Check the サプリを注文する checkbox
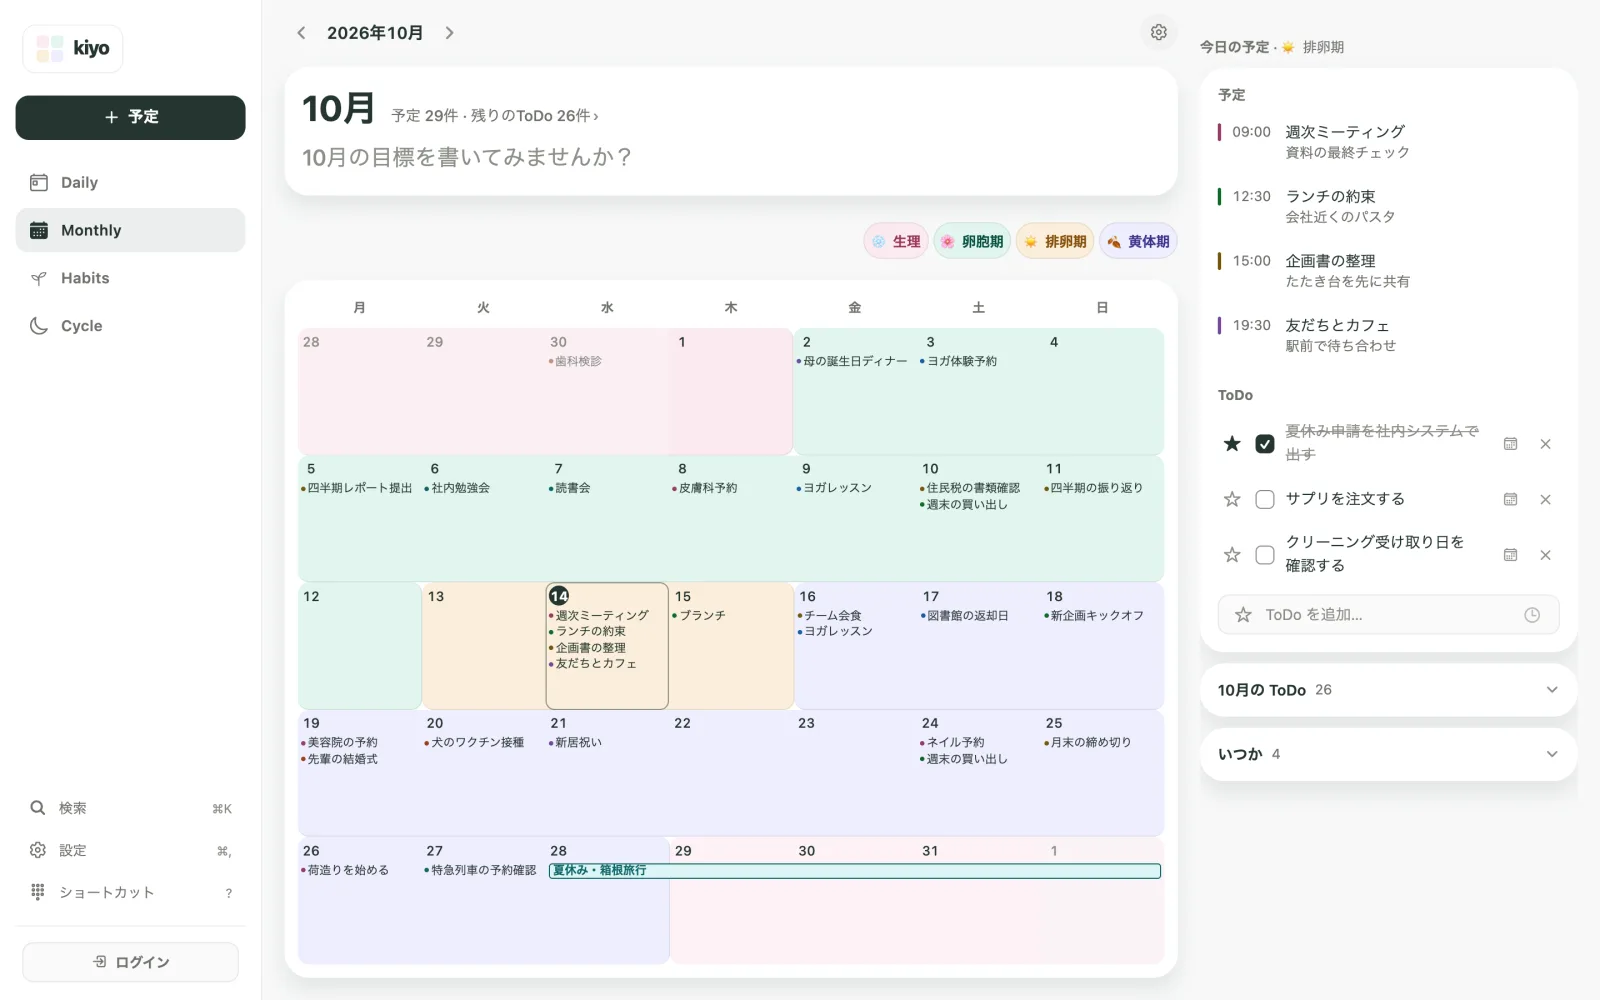Viewport: 1600px width, 1000px height. click(x=1265, y=499)
